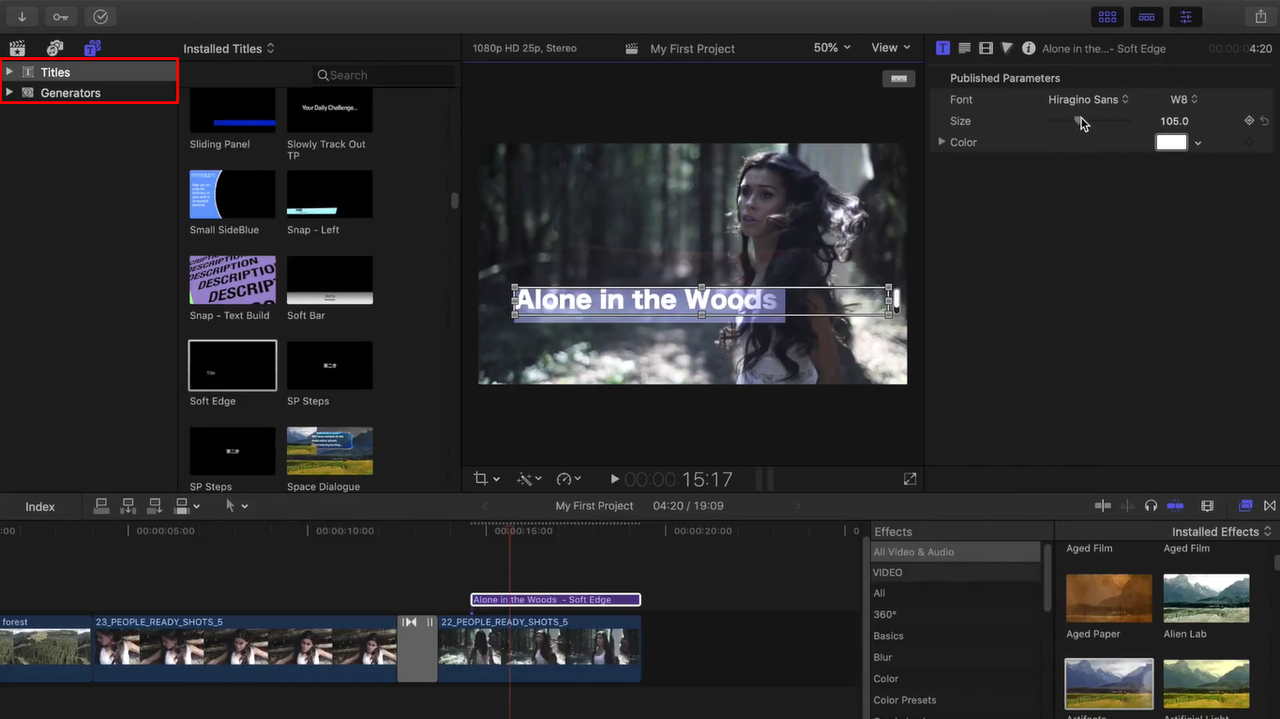Show the Titles and Generators sidebar icon
1280x719 pixels.
coord(92,48)
